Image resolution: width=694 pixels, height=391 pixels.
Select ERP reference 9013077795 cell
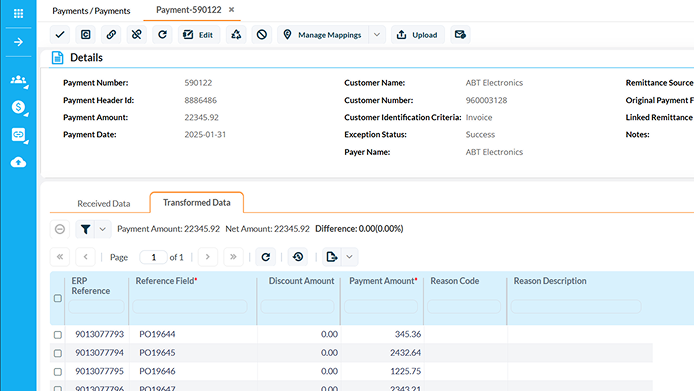(100, 372)
